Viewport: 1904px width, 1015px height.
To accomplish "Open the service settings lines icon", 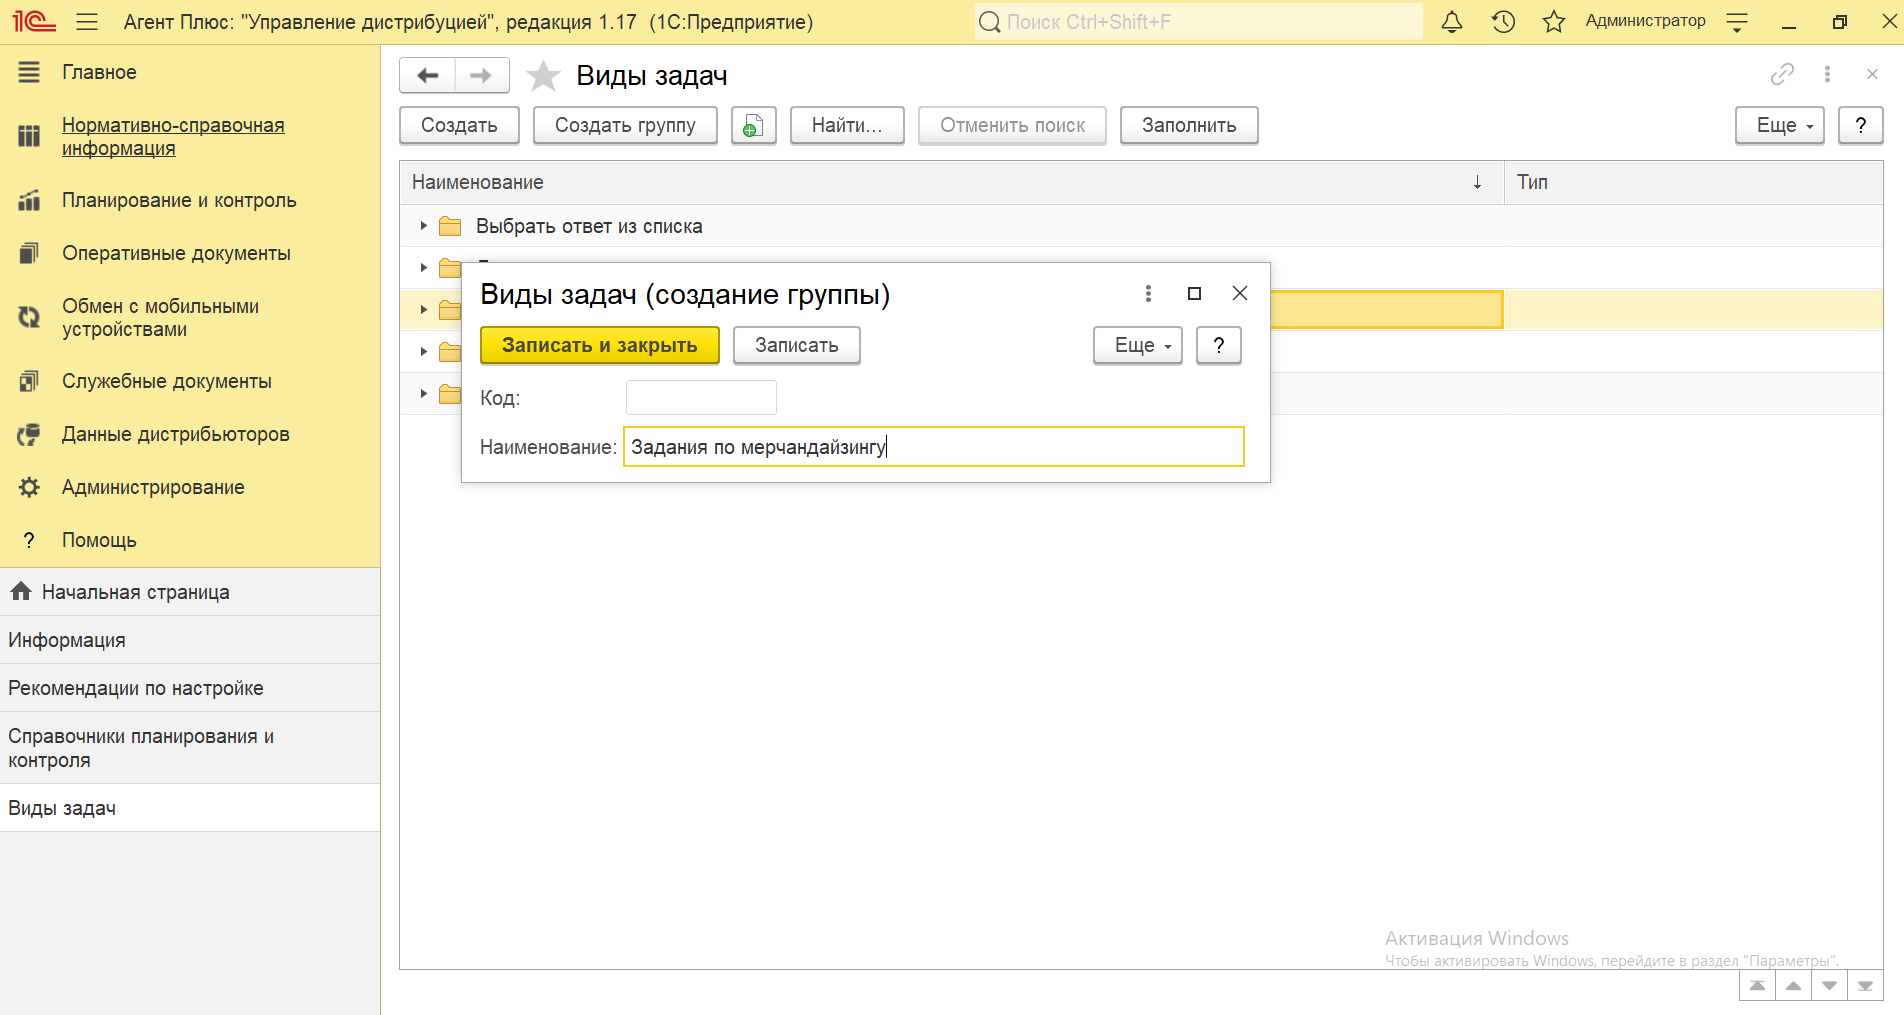I will click(x=1737, y=22).
